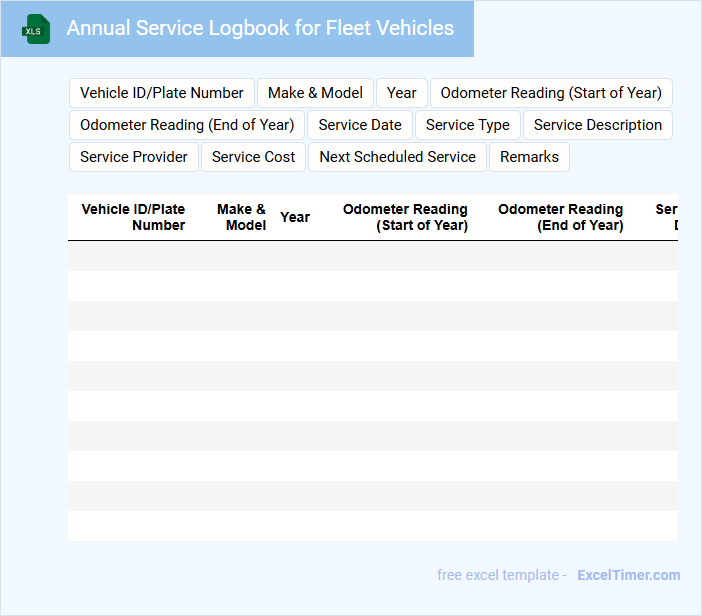The width and height of the screenshot is (702, 616).
Task: Click the Service Cost tag
Action: (x=254, y=157)
